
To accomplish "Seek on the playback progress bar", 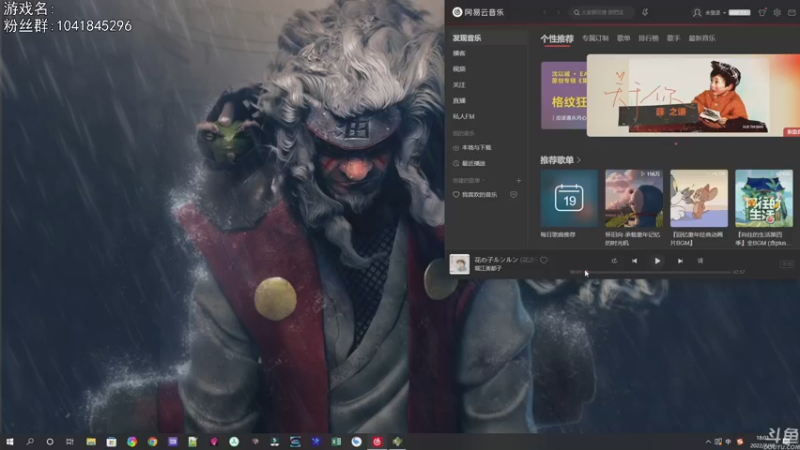I will pyautogui.click(x=658, y=272).
